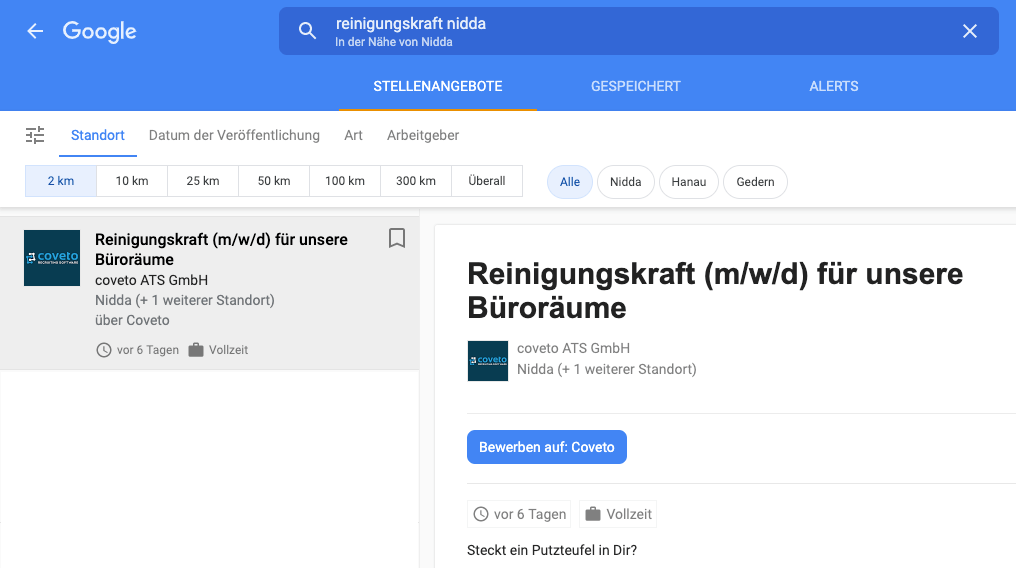1016x568 pixels.
Task: Choose the 100 km radius
Action: (x=345, y=181)
